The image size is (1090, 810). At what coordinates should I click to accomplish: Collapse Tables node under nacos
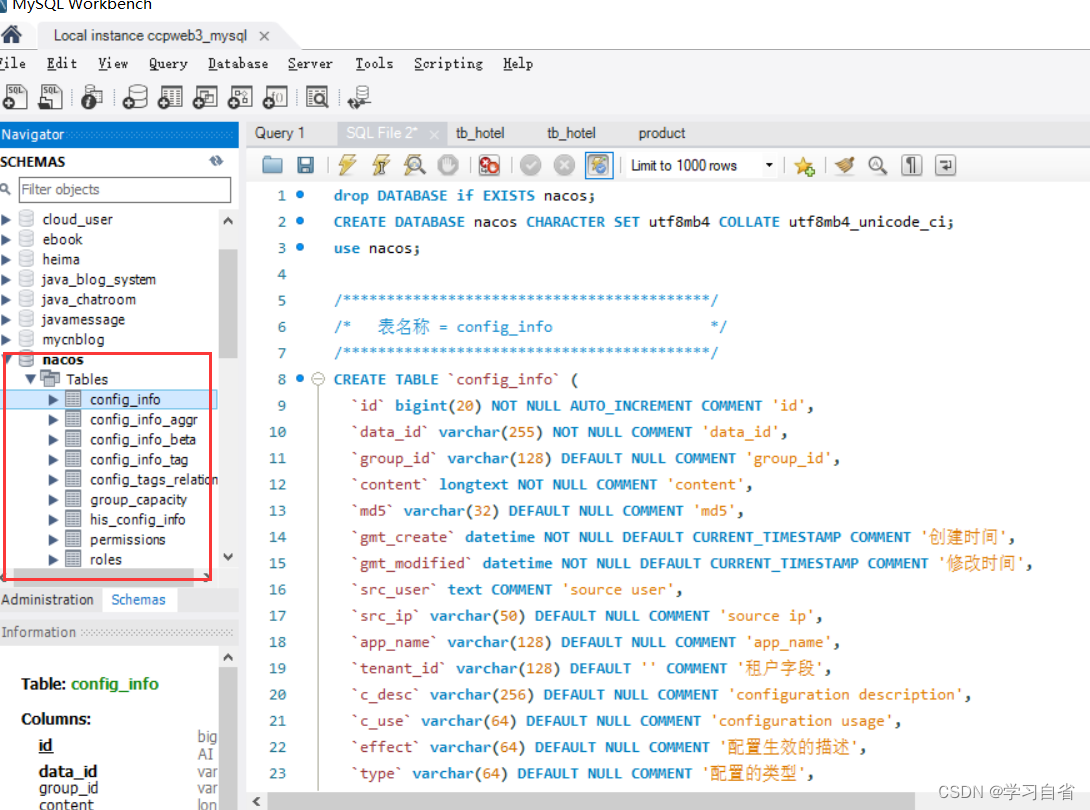(x=31, y=379)
